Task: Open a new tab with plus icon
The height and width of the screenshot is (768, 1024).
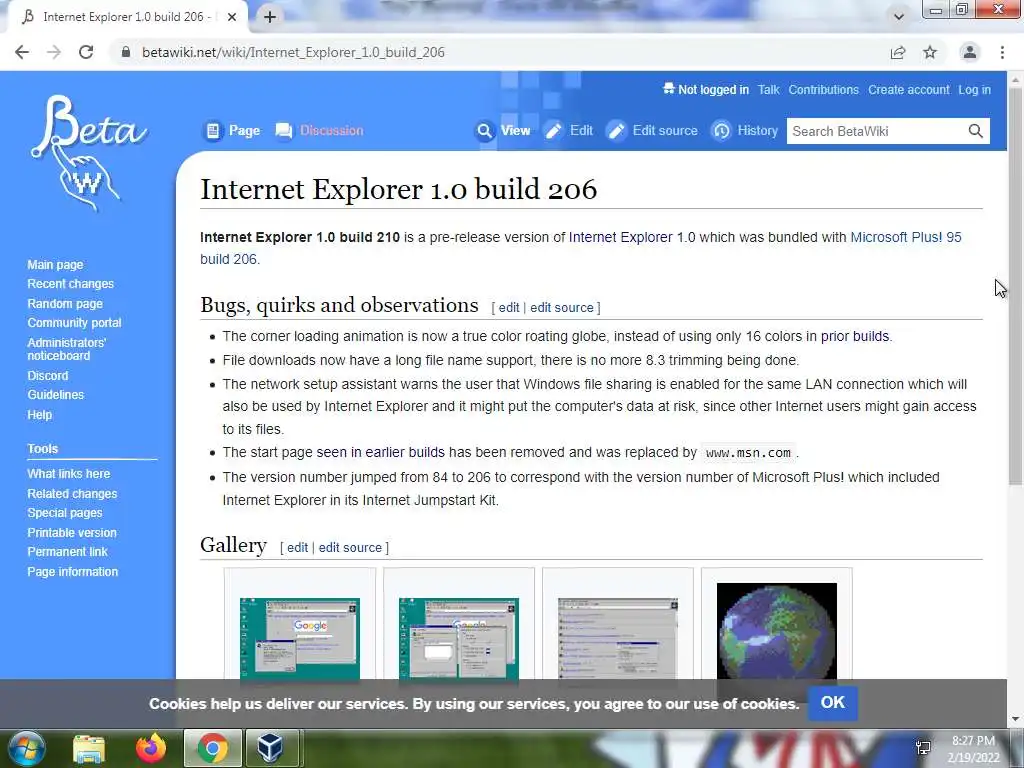Action: click(270, 17)
